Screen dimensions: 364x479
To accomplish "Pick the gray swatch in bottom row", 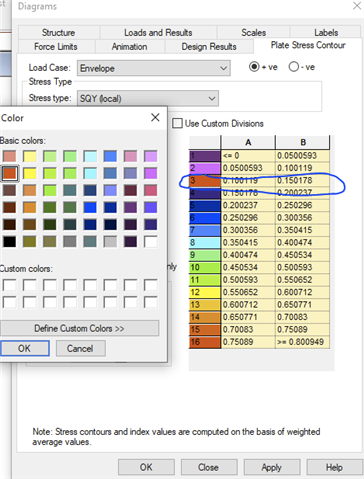I will click(70, 241).
